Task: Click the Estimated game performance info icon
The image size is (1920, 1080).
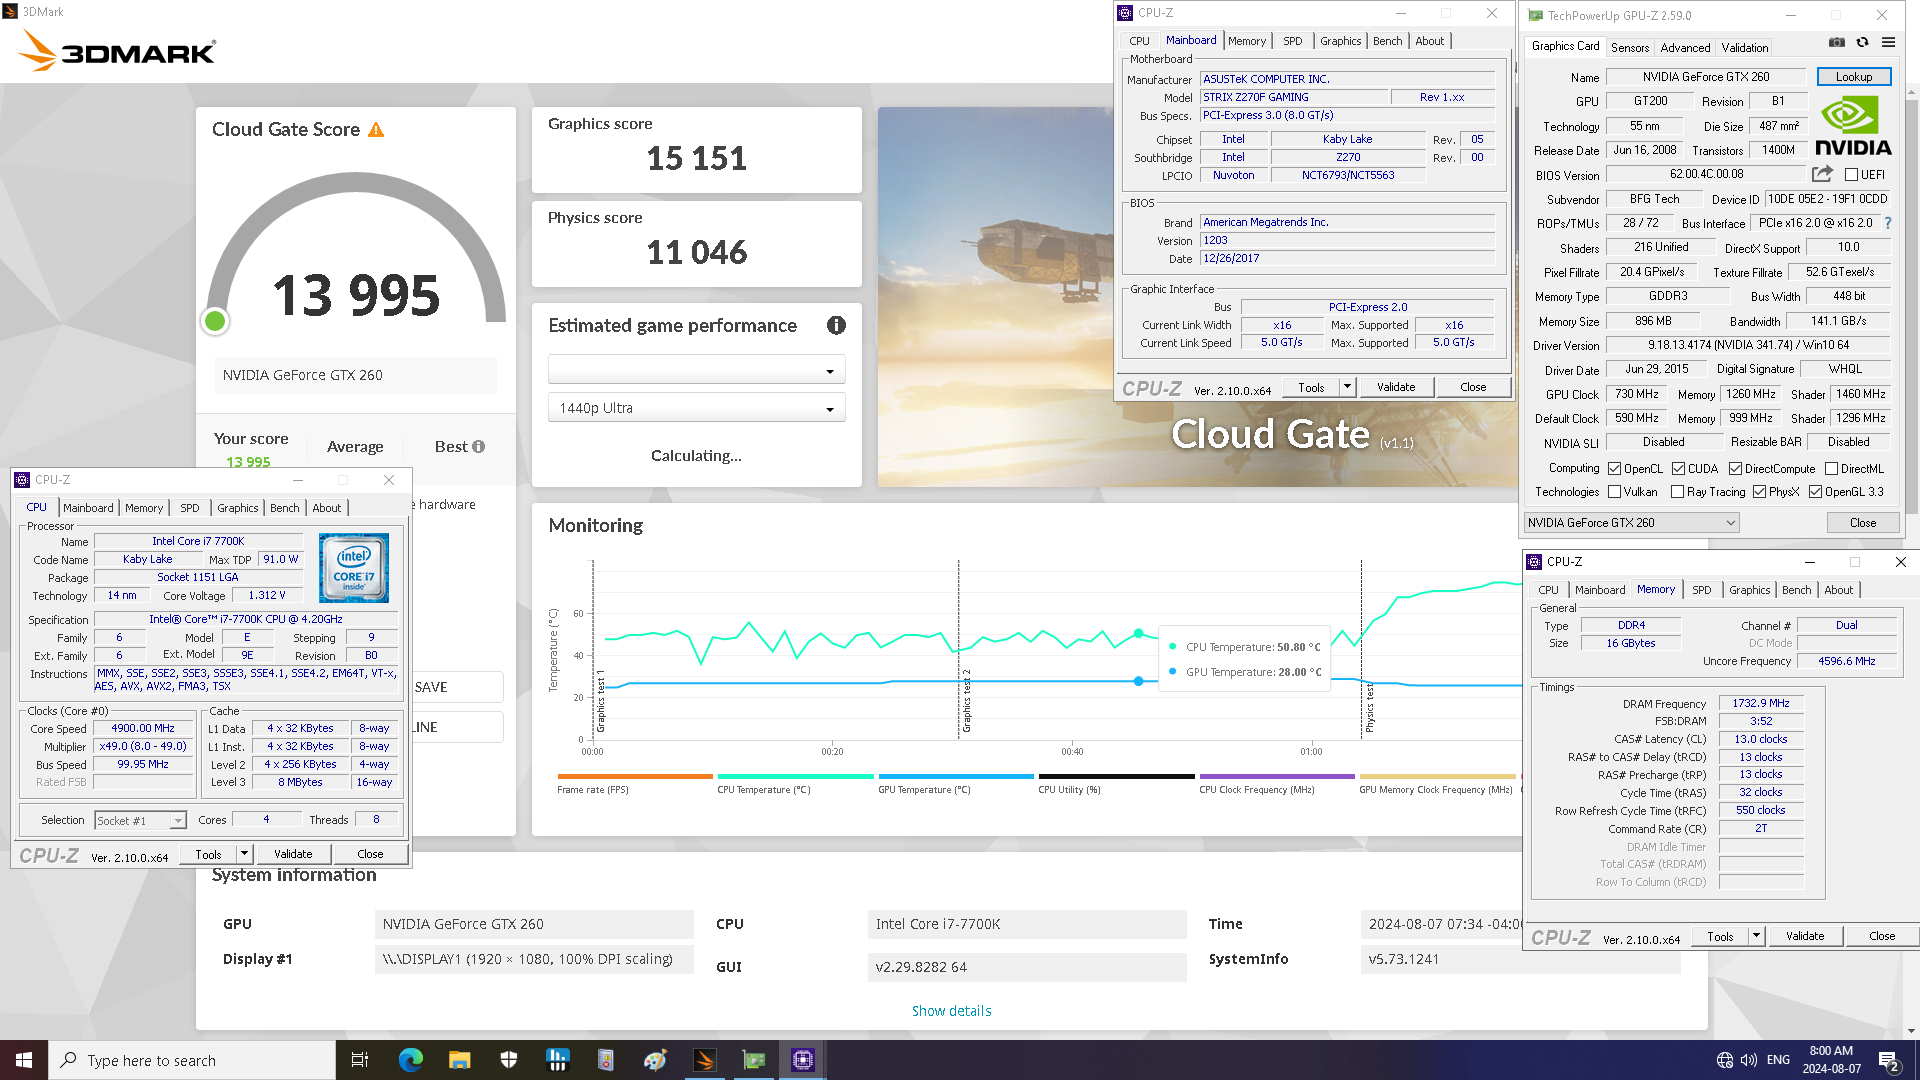Action: (836, 325)
